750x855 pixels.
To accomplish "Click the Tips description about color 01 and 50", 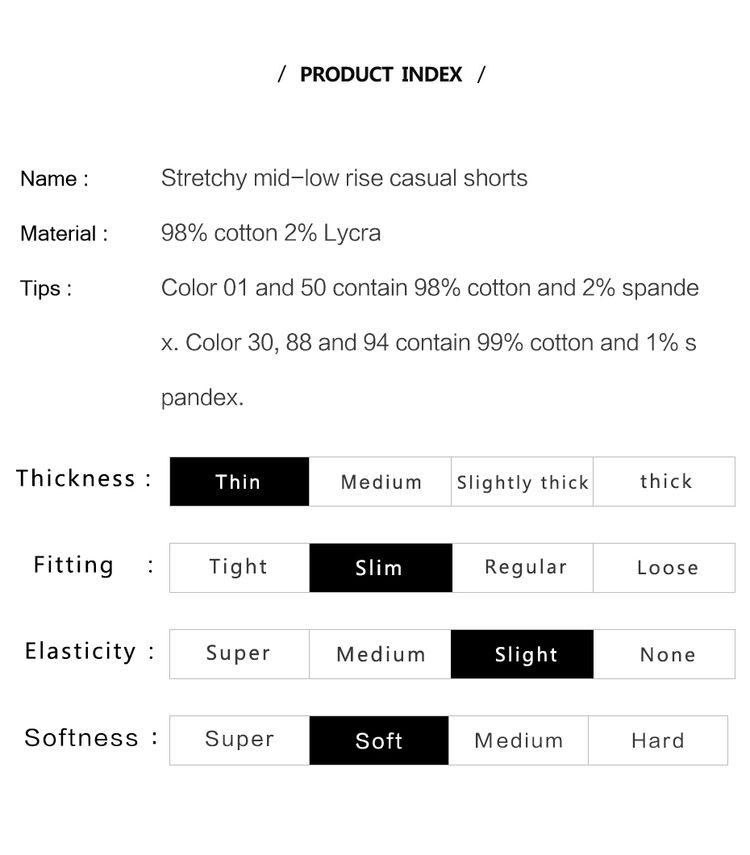I will click(x=430, y=342).
